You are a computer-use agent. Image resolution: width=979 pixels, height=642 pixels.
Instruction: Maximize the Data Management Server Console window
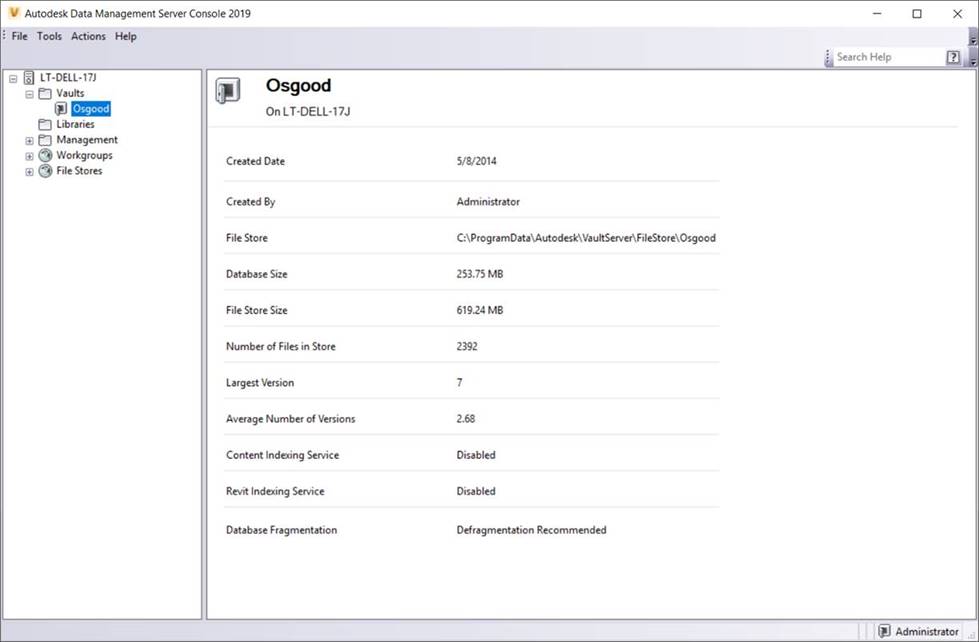click(x=917, y=14)
